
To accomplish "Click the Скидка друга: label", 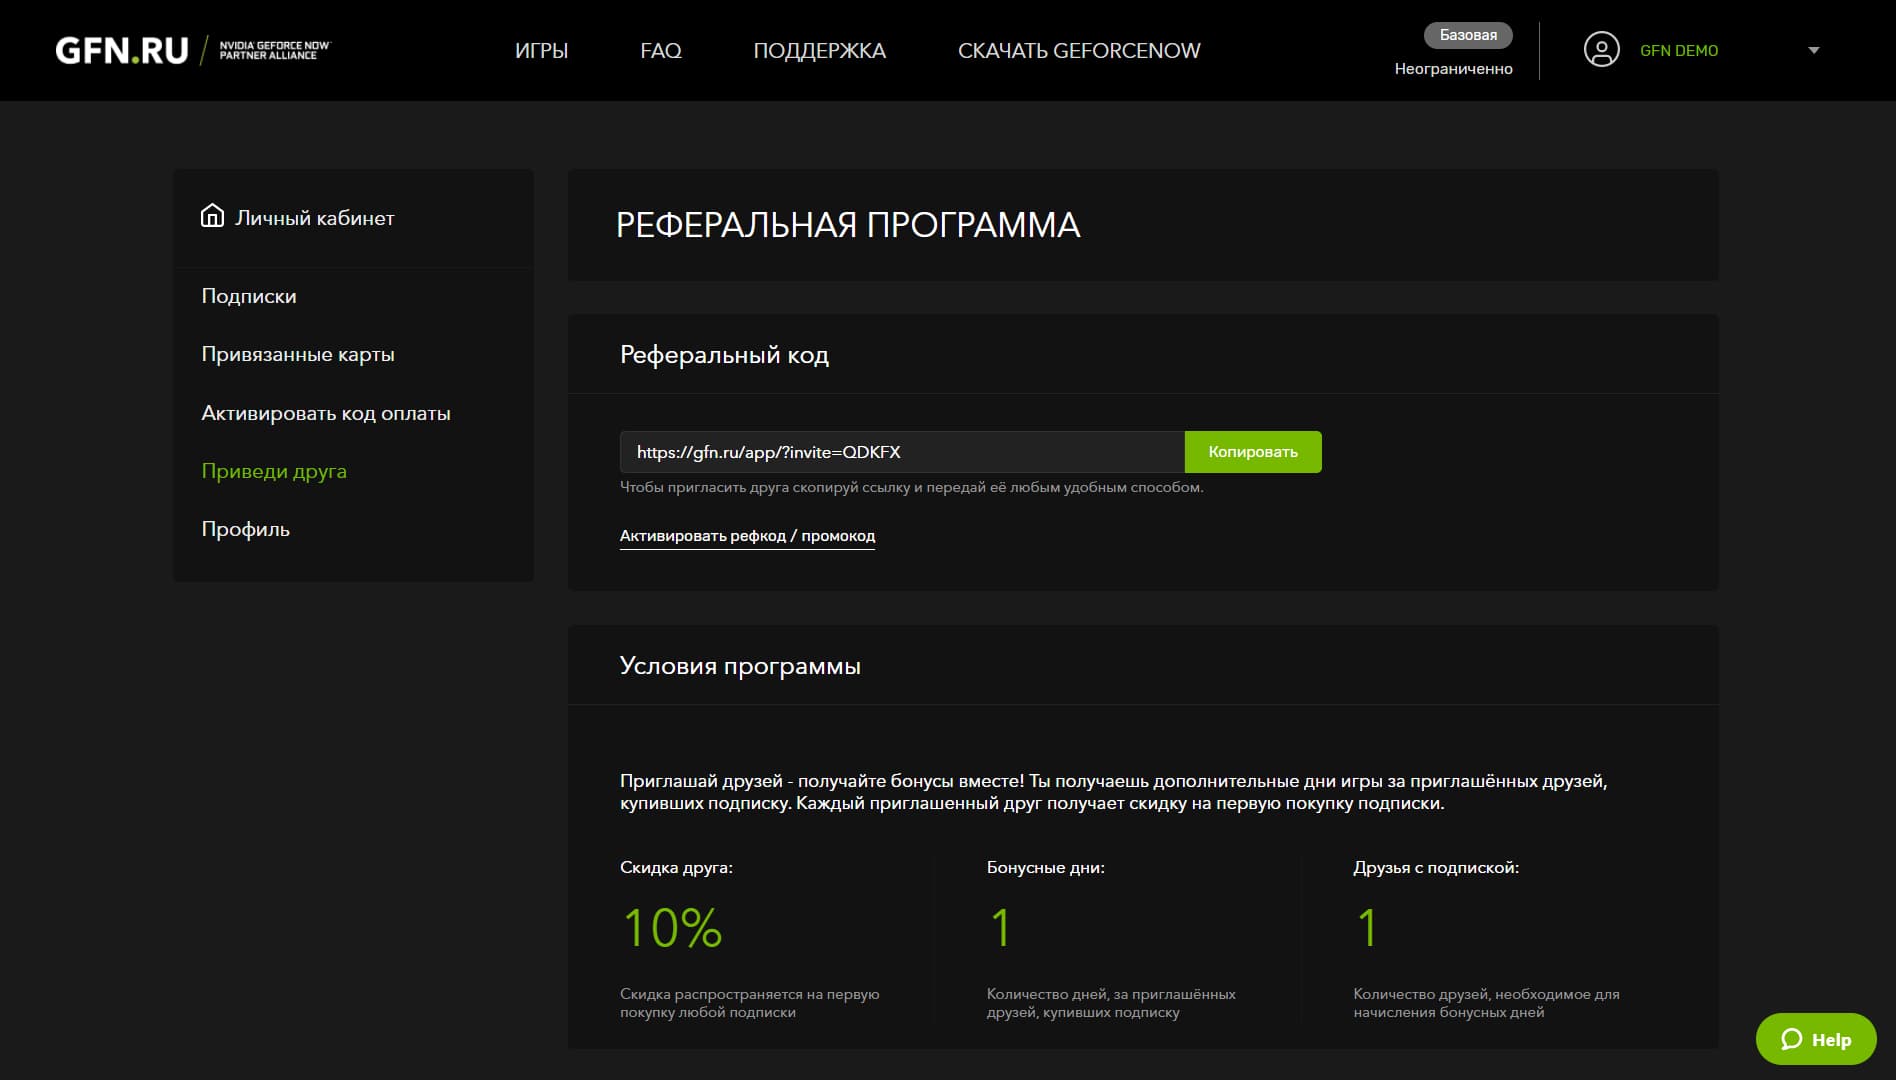I will pyautogui.click(x=676, y=868).
